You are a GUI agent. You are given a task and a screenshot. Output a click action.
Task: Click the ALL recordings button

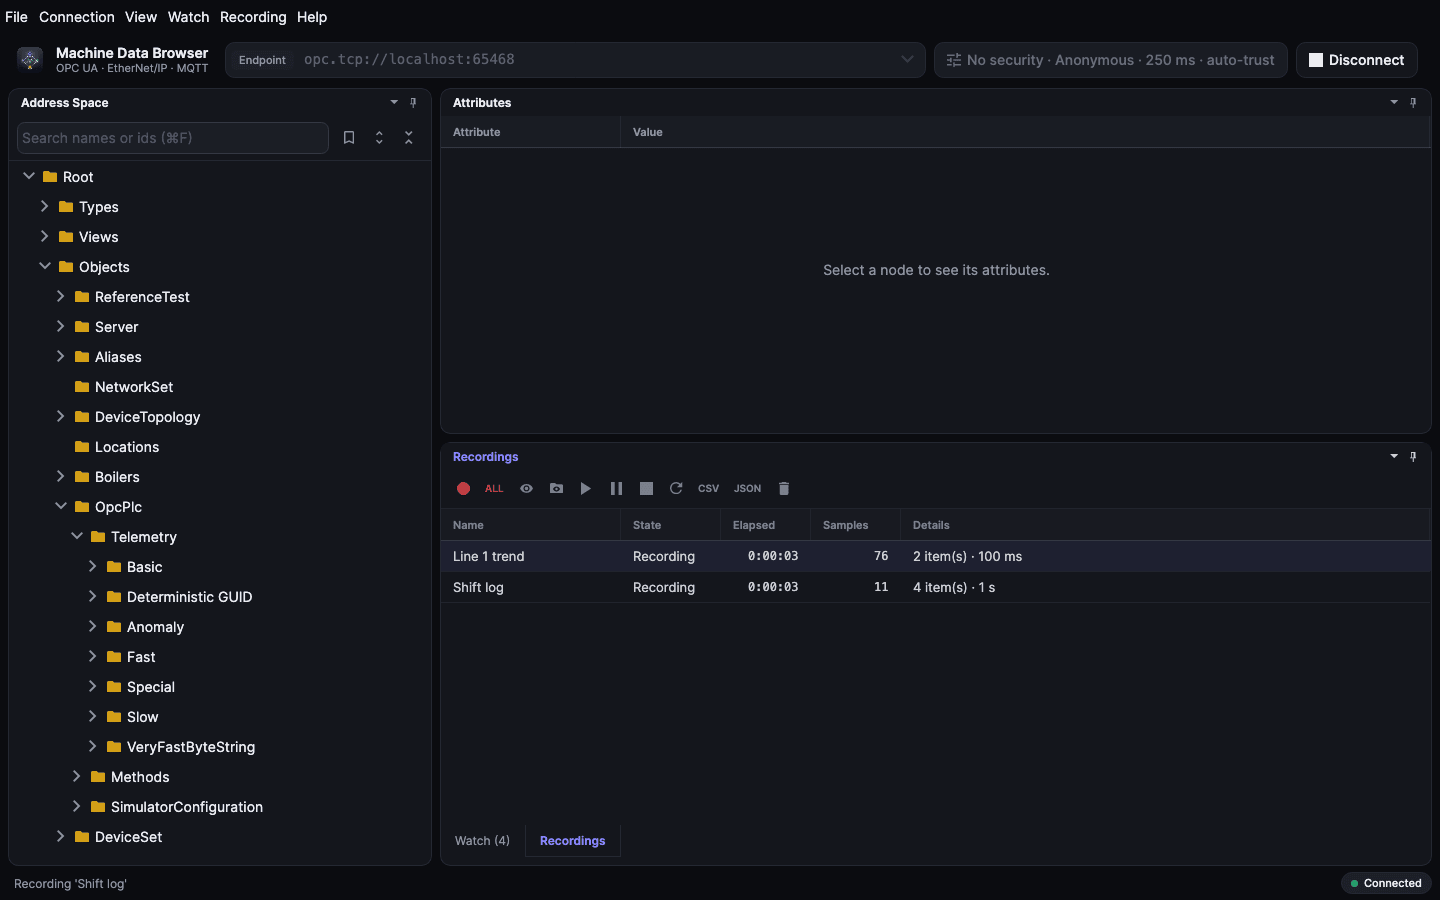pos(494,488)
